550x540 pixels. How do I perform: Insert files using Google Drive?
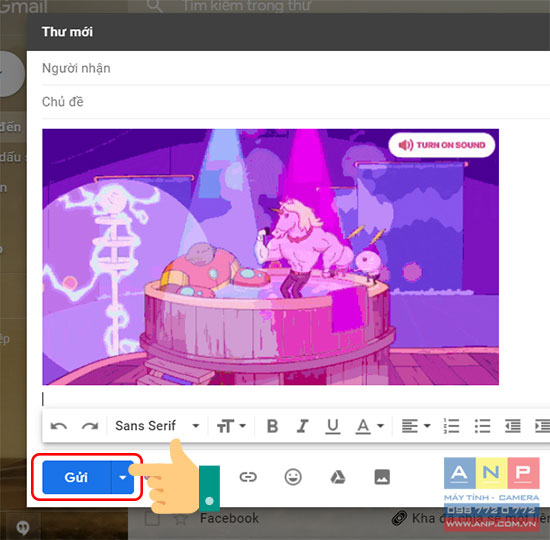click(x=337, y=477)
